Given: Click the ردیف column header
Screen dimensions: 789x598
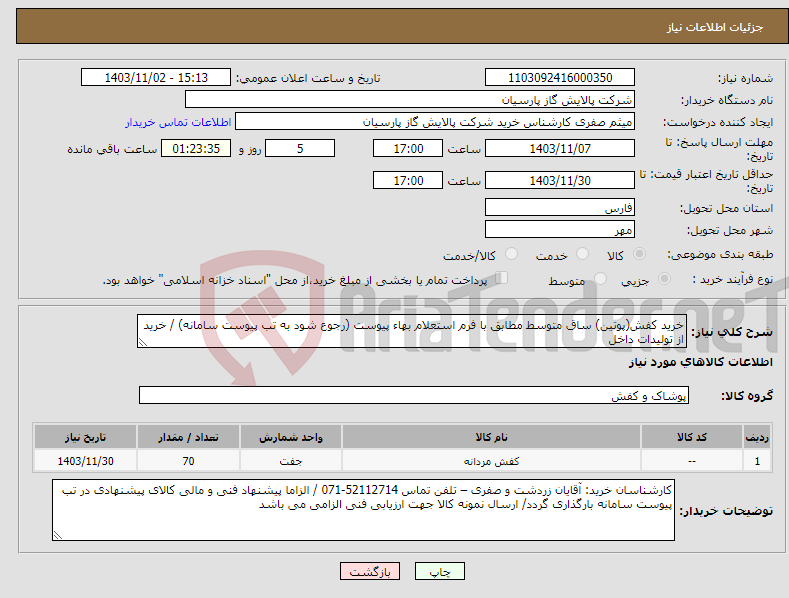Looking at the screenshot, I should tap(757, 437).
